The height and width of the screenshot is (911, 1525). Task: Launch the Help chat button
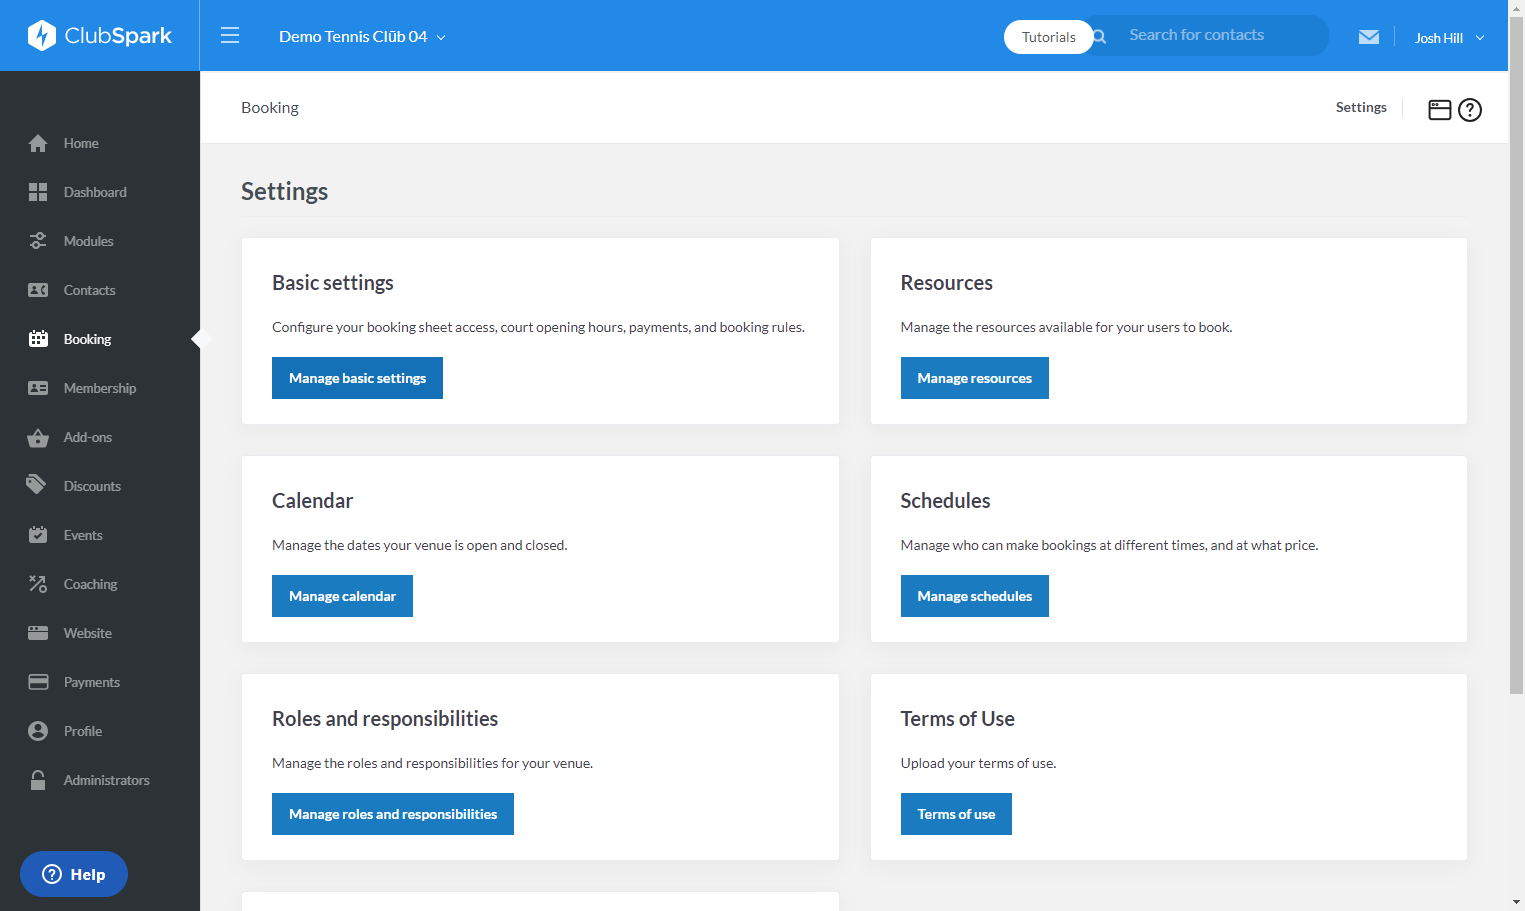(x=74, y=874)
